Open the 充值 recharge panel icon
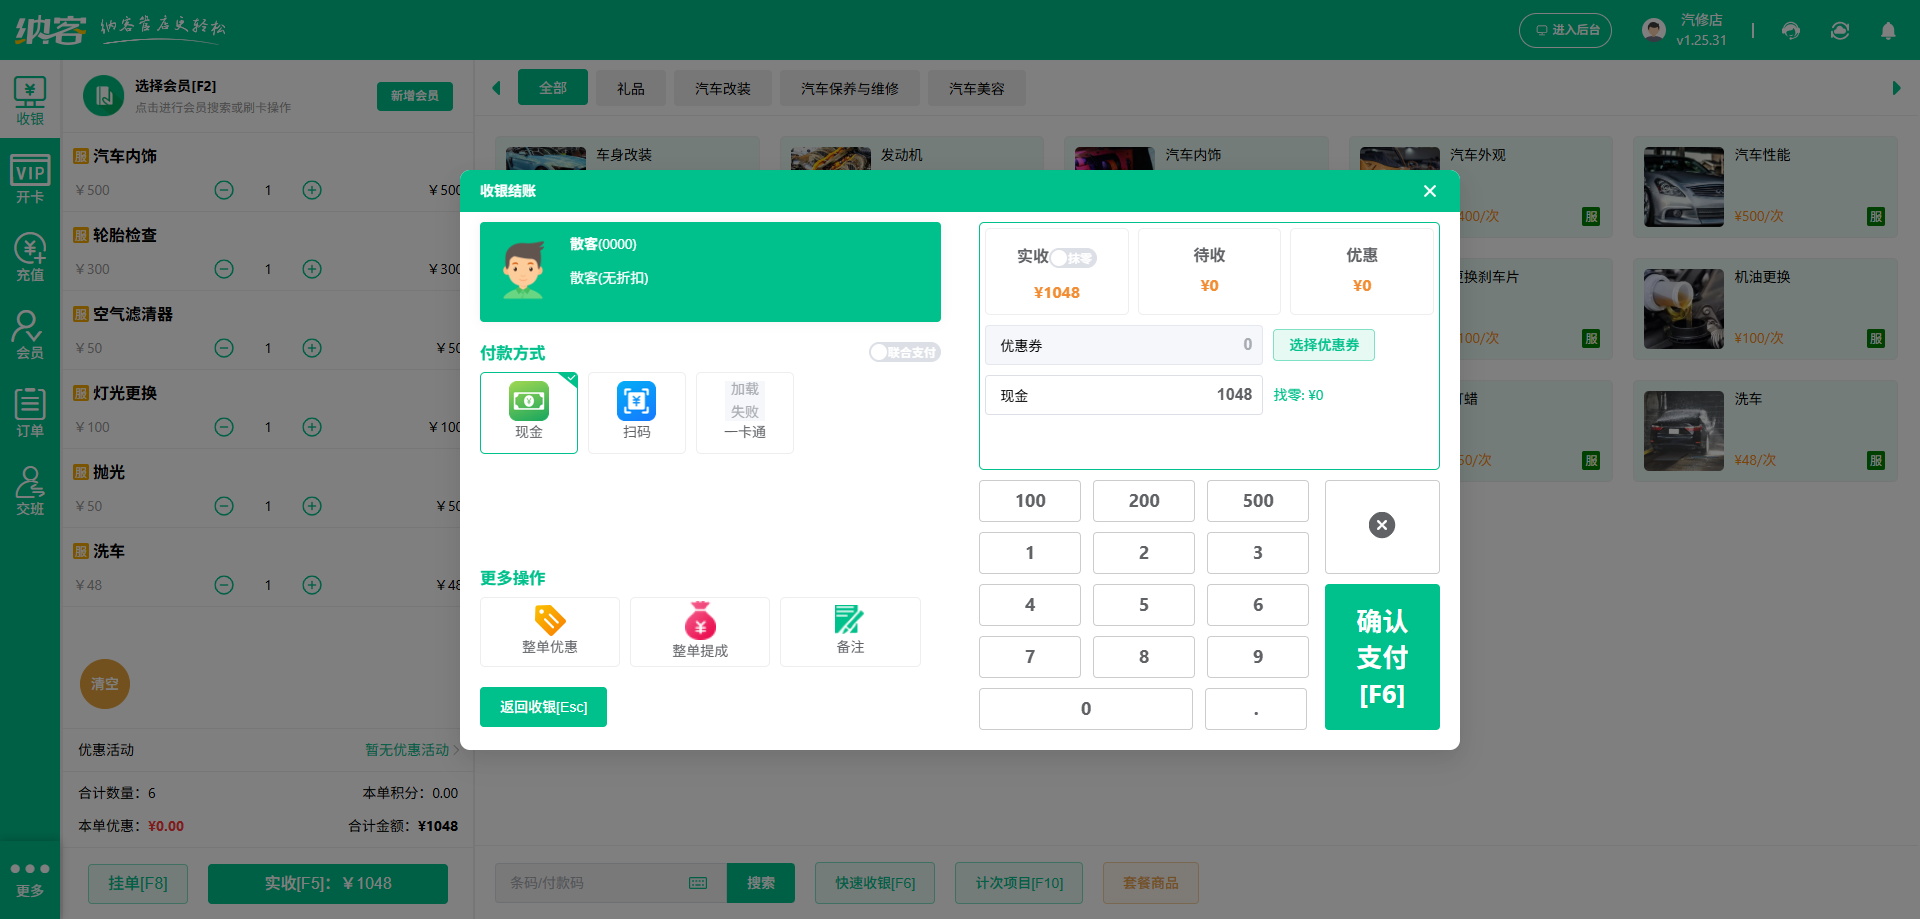Viewport: 1920px width, 919px height. coord(30,258)
